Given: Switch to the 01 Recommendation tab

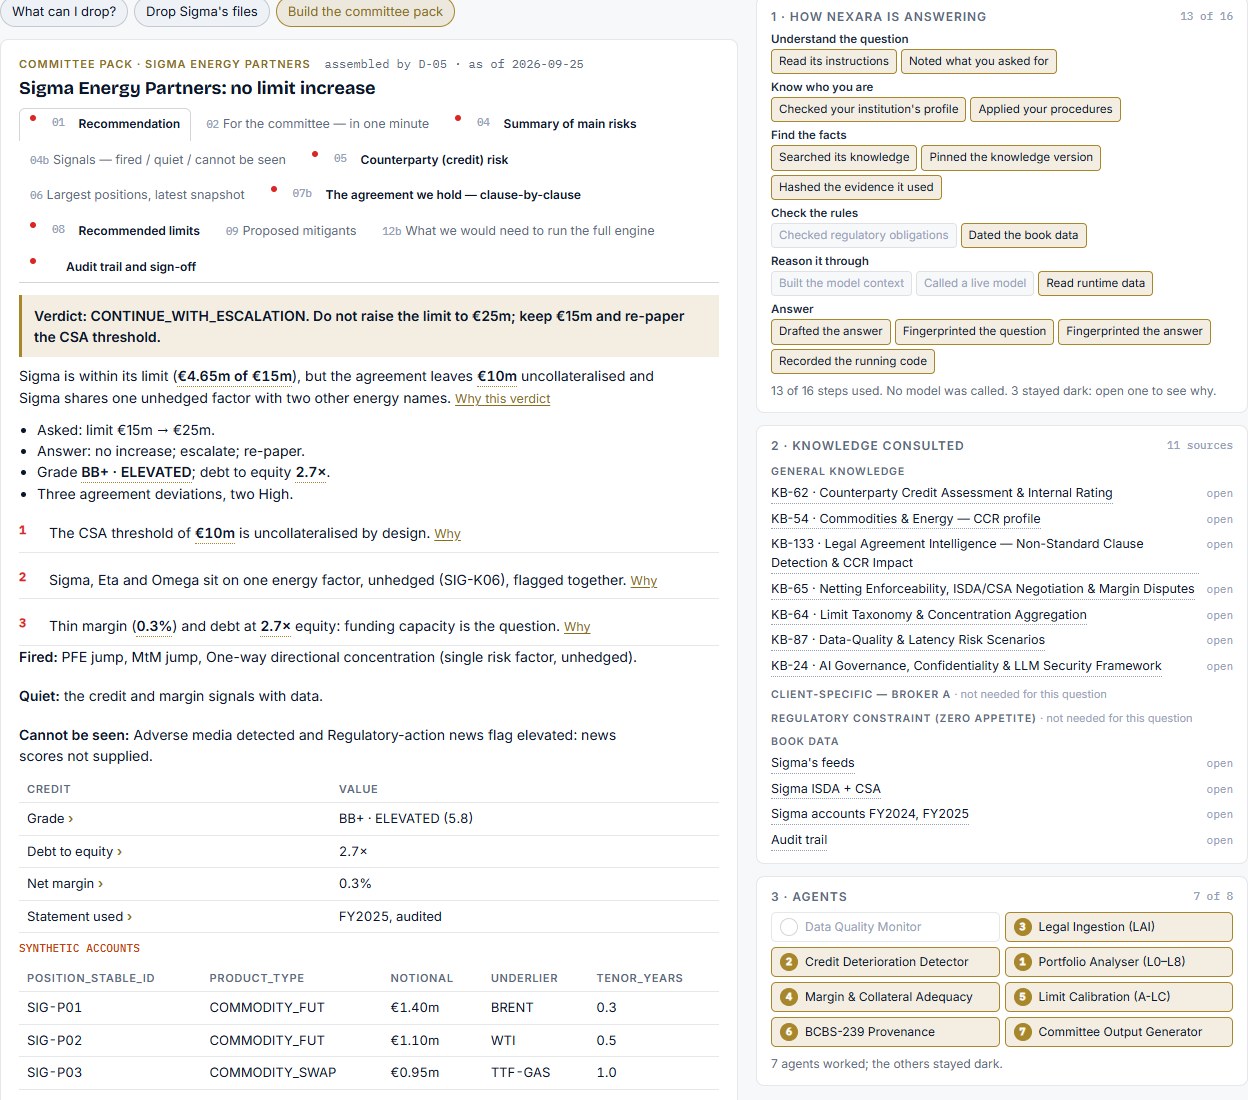Looking at the screenshot, I should click(x=105, y=124).
